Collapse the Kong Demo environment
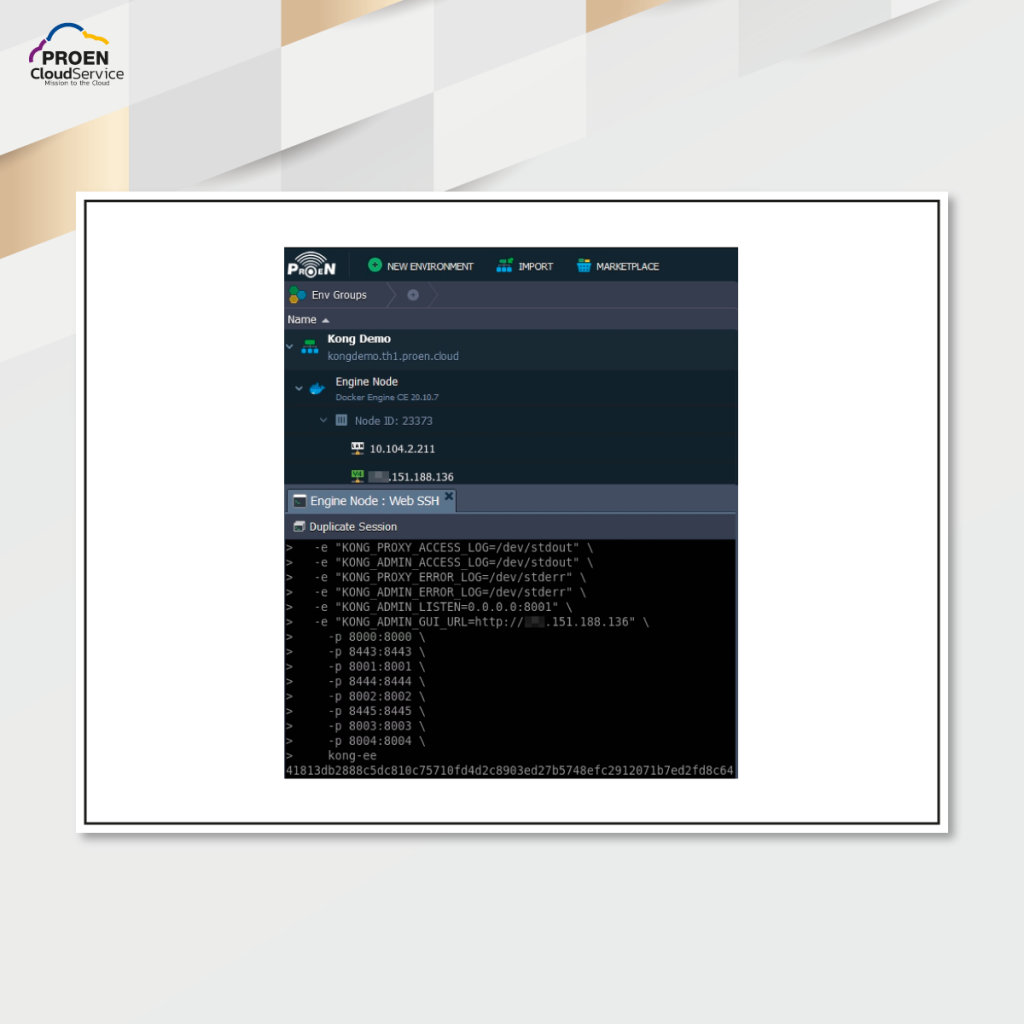1024x1024 pixels. click(290, 347)
